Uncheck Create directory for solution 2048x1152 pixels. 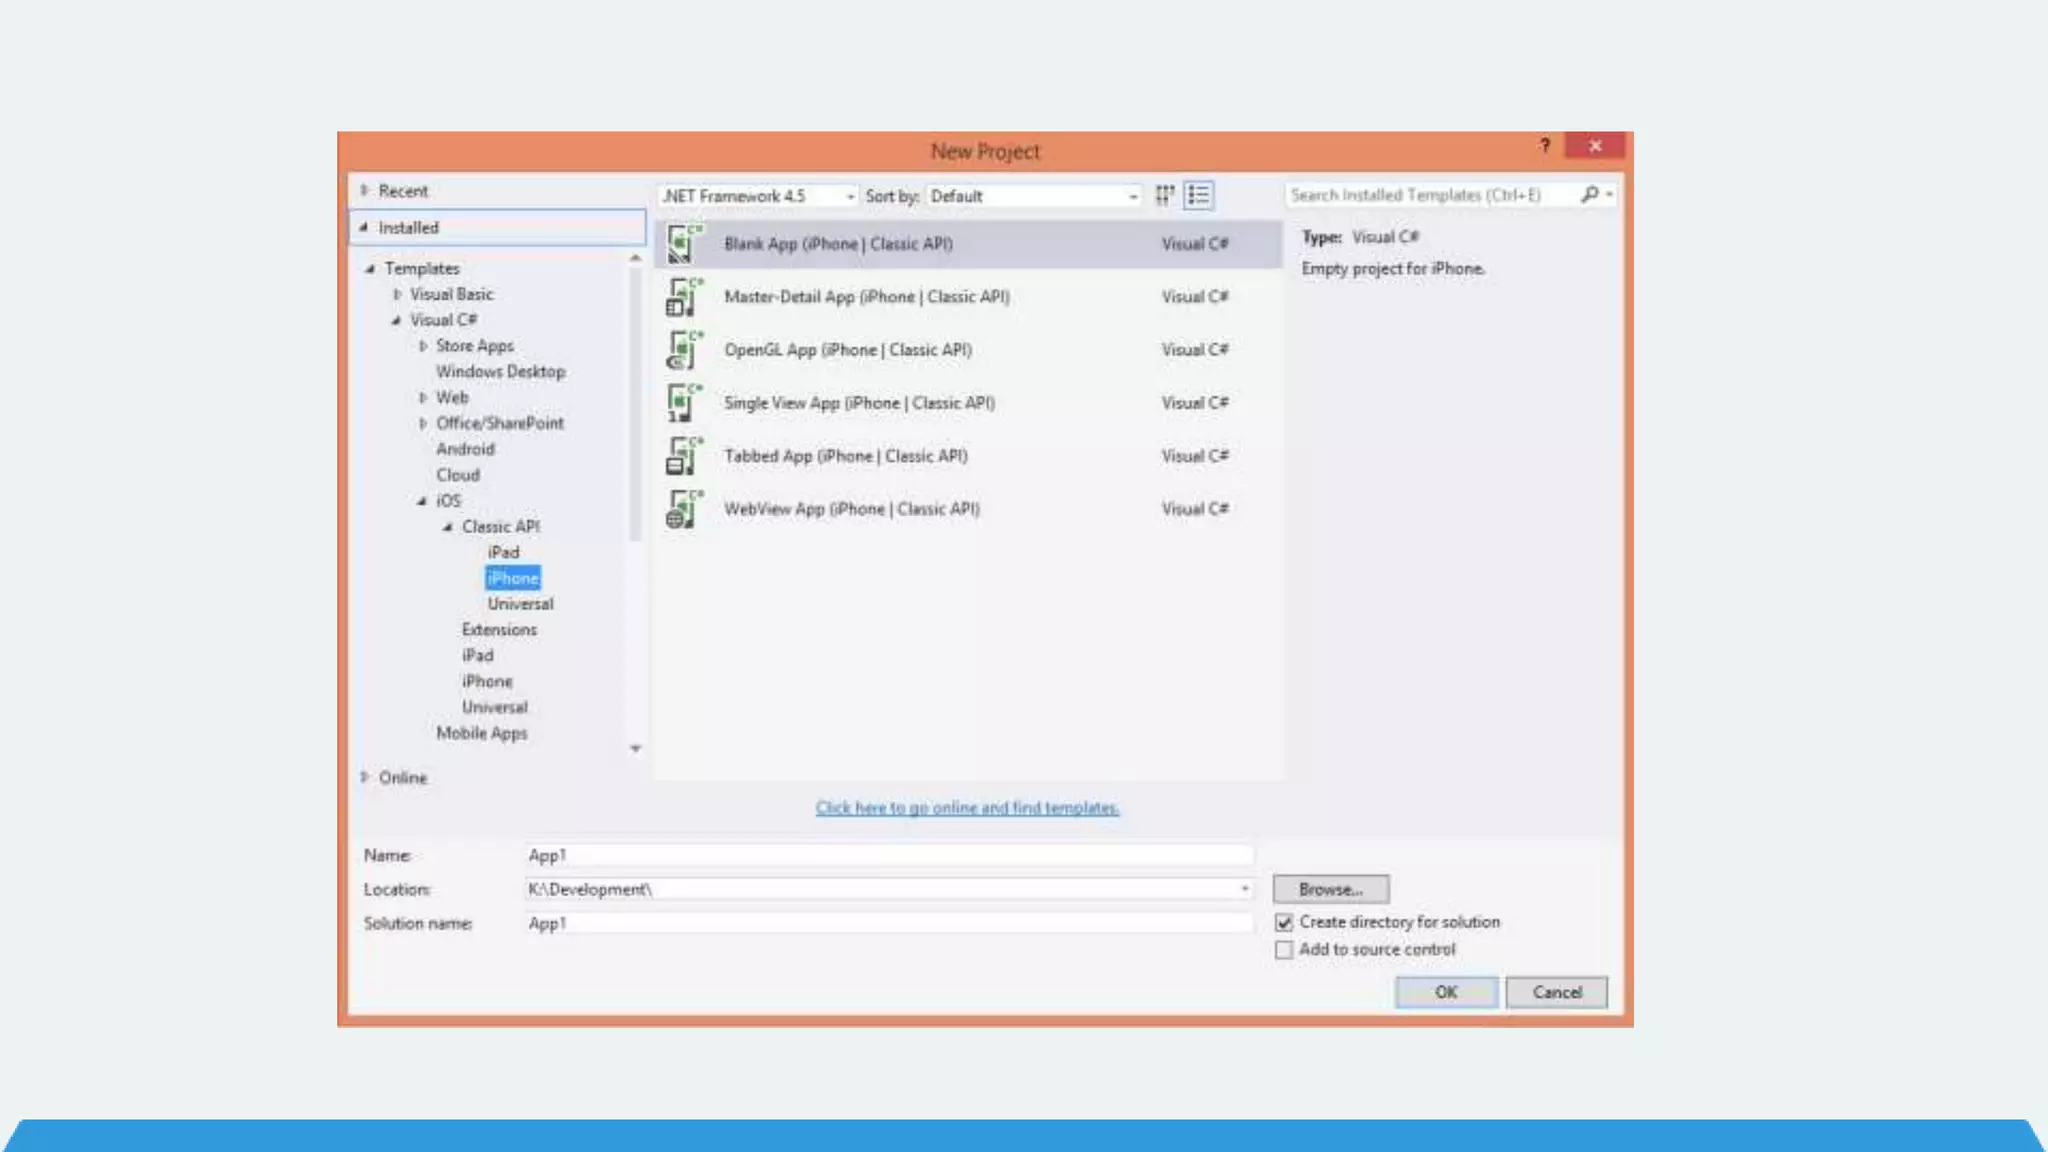[x=1284, y=922]
